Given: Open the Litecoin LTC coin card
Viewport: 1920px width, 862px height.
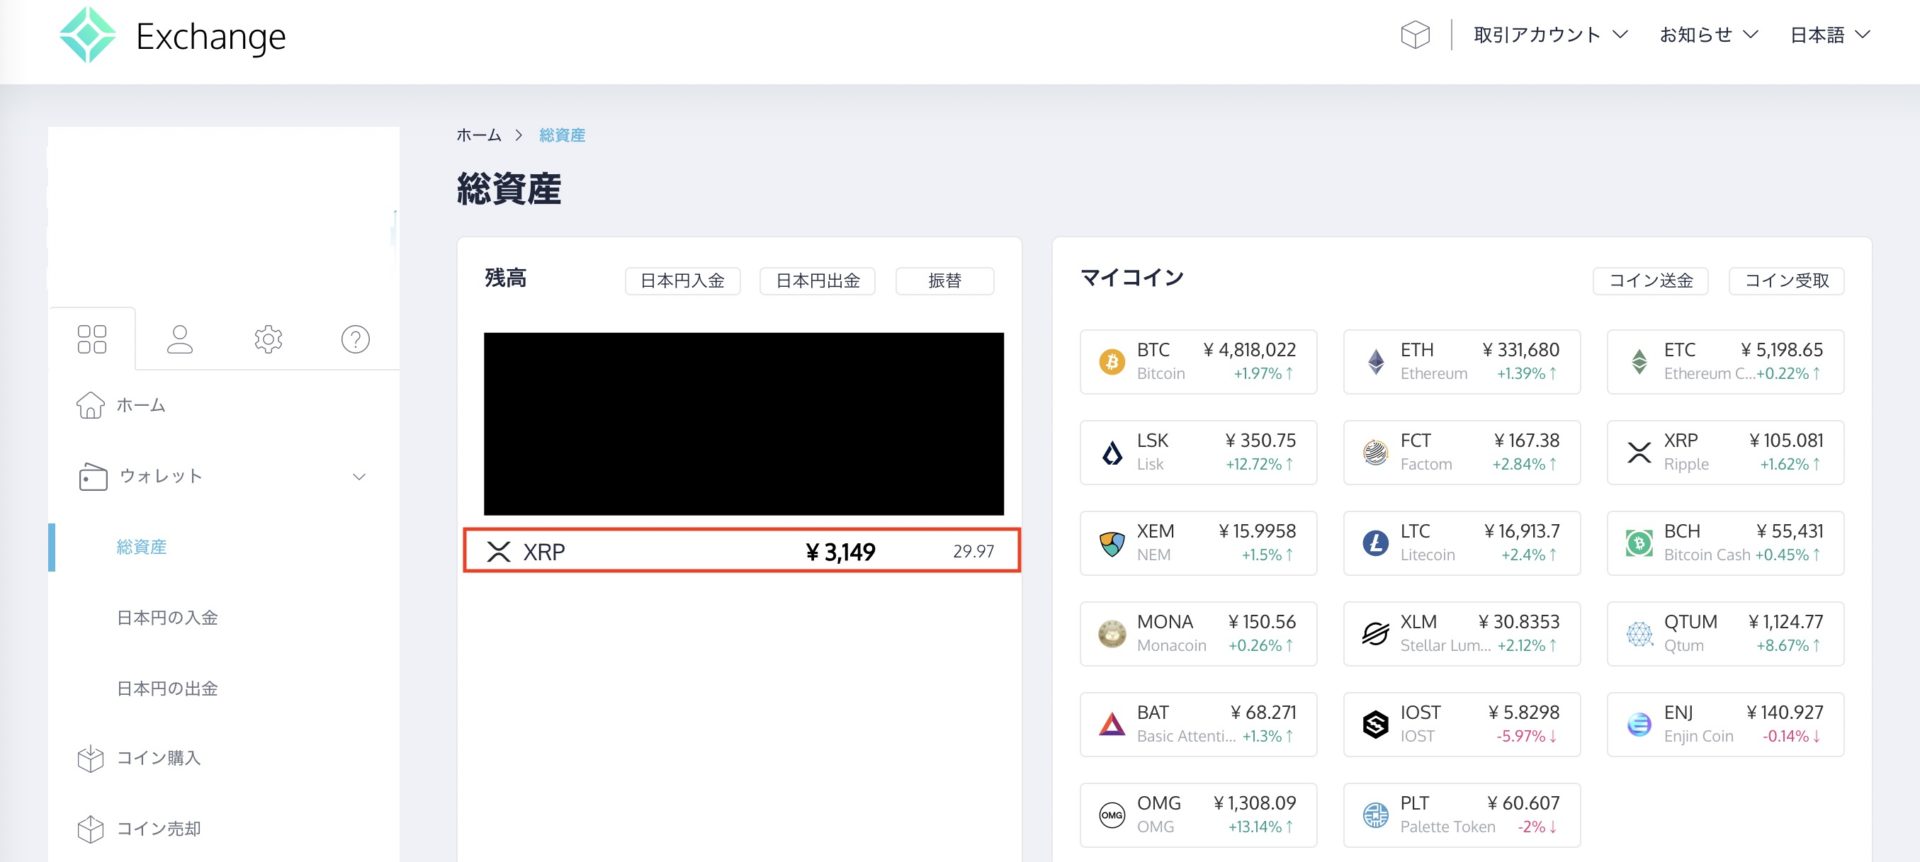Looking at the screenshot, I should (1461, 543).
